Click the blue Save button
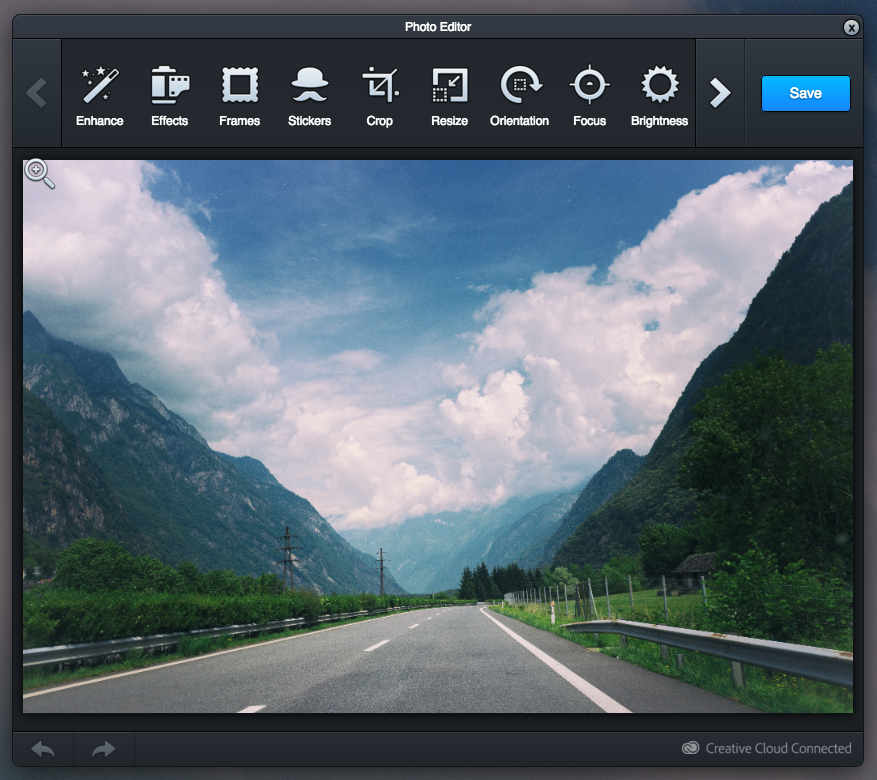This screenshot has height=780, width=877. [x=805, y=93]
